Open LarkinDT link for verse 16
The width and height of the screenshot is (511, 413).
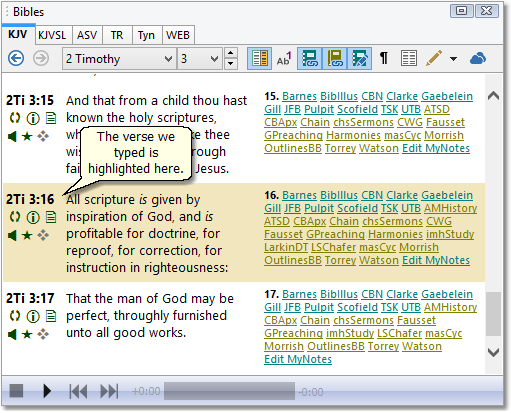tap(286, 247)
